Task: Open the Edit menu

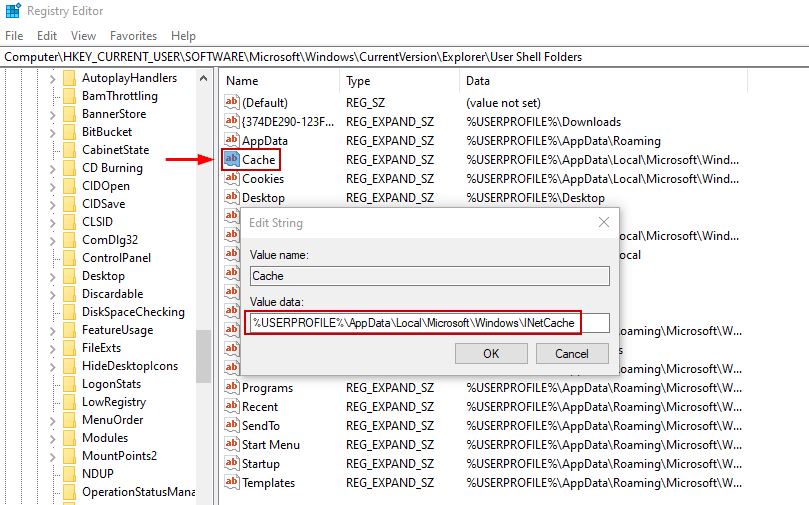Action: pos(47,36)
